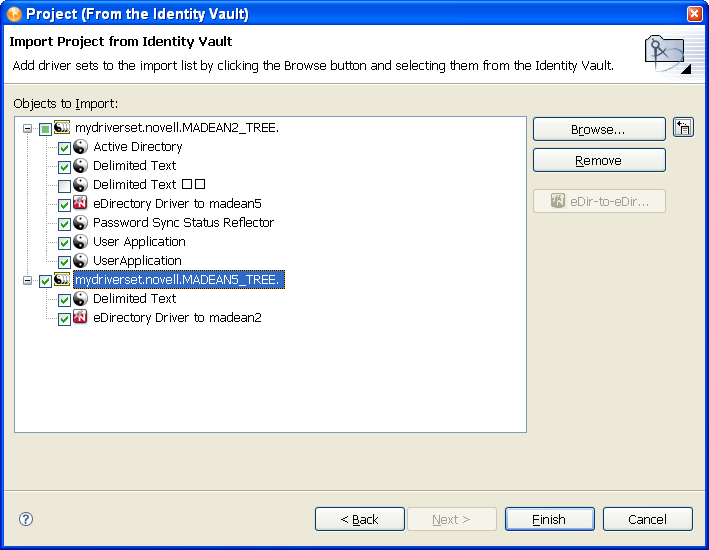Click Finish to import the project
This screenshot has width=709, height=550.
[549, 519]
